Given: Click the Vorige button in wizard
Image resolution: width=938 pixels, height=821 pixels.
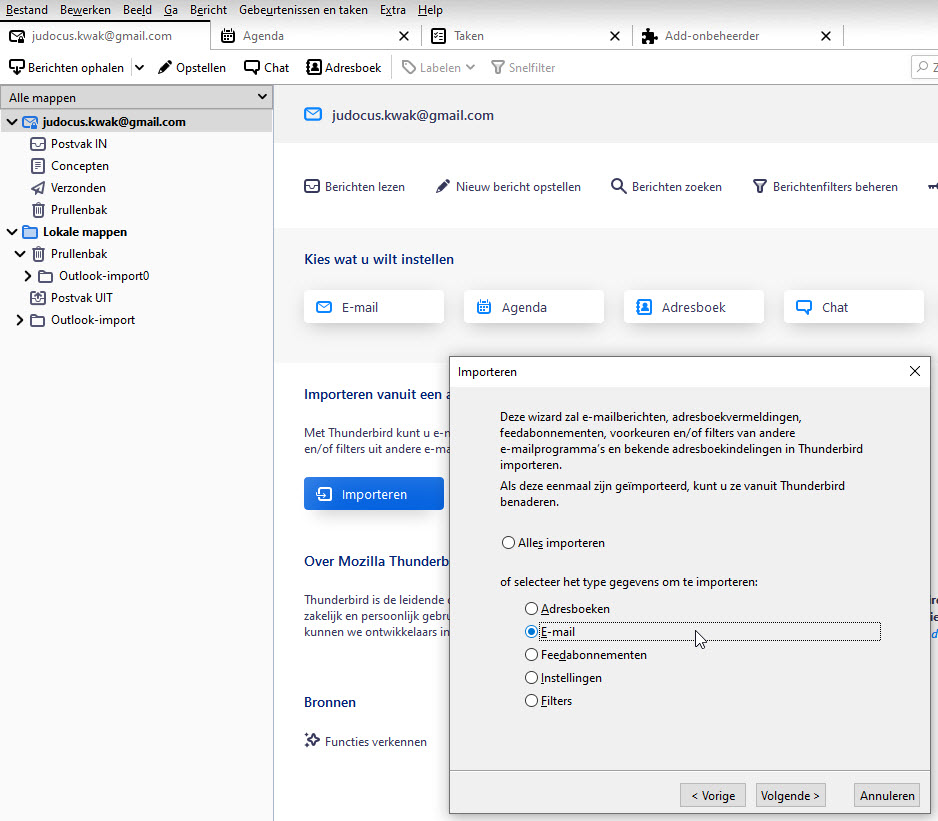Looking at the screenshot, I should tap(713, 795).
